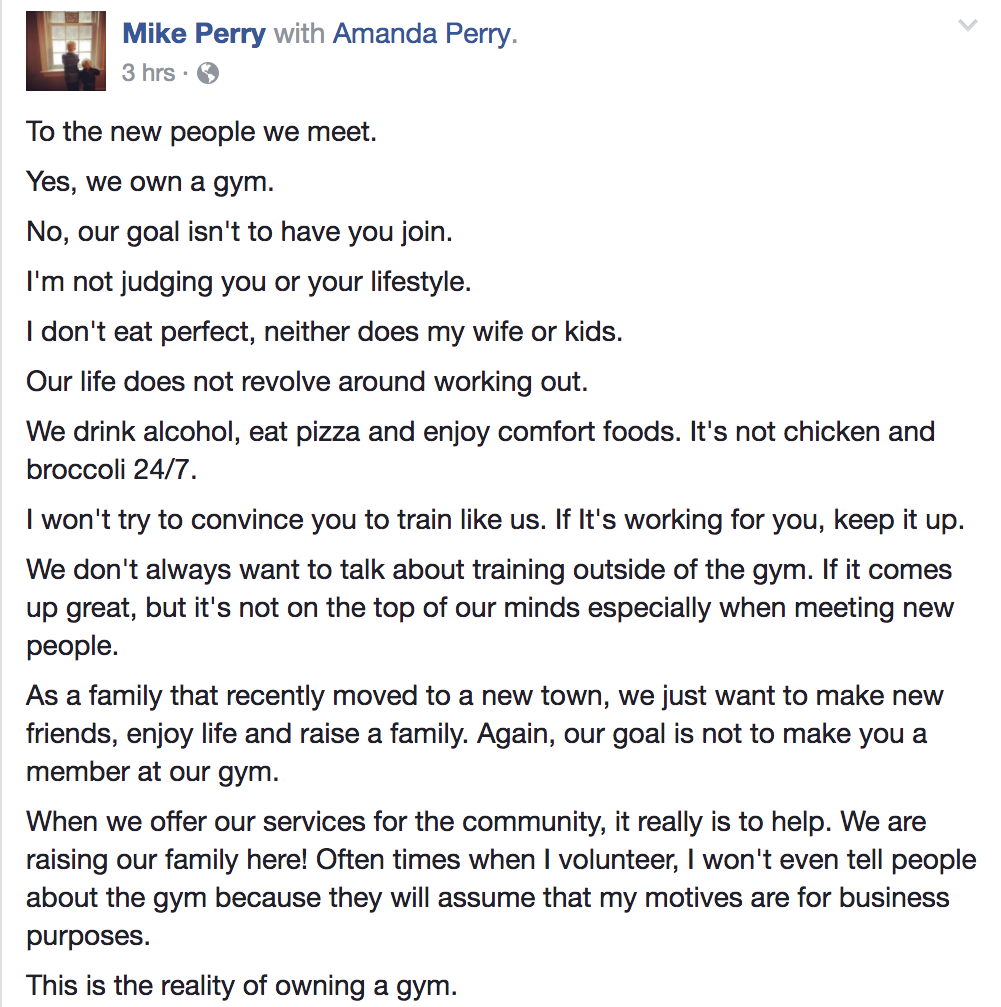Screen dimensions: 1001x1007
Task: Click the text 'I'm not judging you or your lifestyle.'
Action: tap(248, 282)
